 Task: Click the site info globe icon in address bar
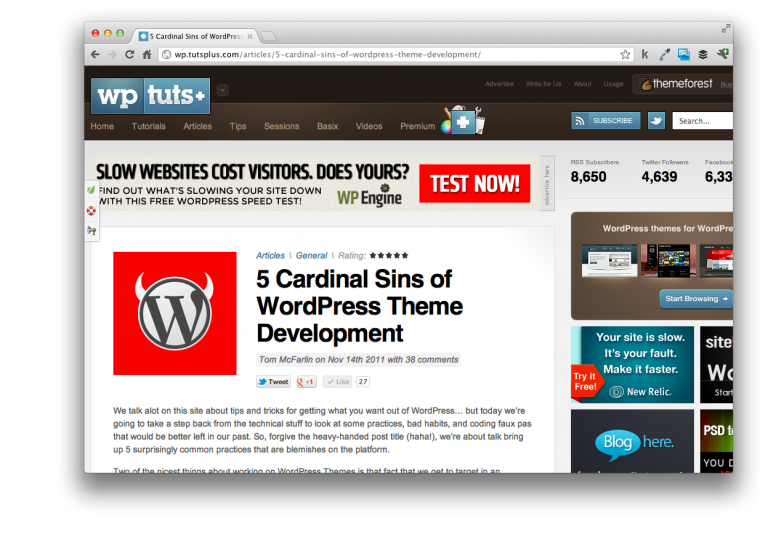pyautogui.click(x=167, y=55)
